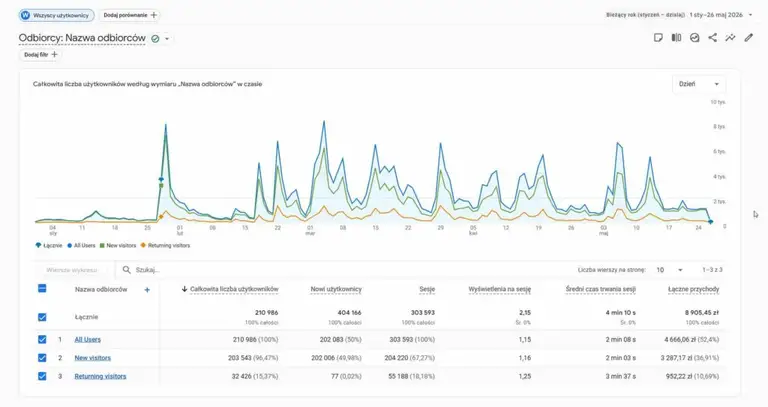This screenshot has width=768, height=407.
Task: Click the sort arrow before Całkowita liczba użytkowników
Action: (184, 289)
